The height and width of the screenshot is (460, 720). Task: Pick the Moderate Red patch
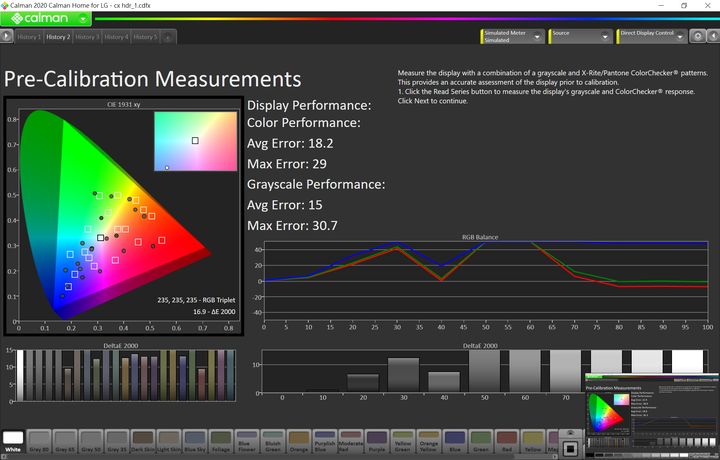[350, 441]
